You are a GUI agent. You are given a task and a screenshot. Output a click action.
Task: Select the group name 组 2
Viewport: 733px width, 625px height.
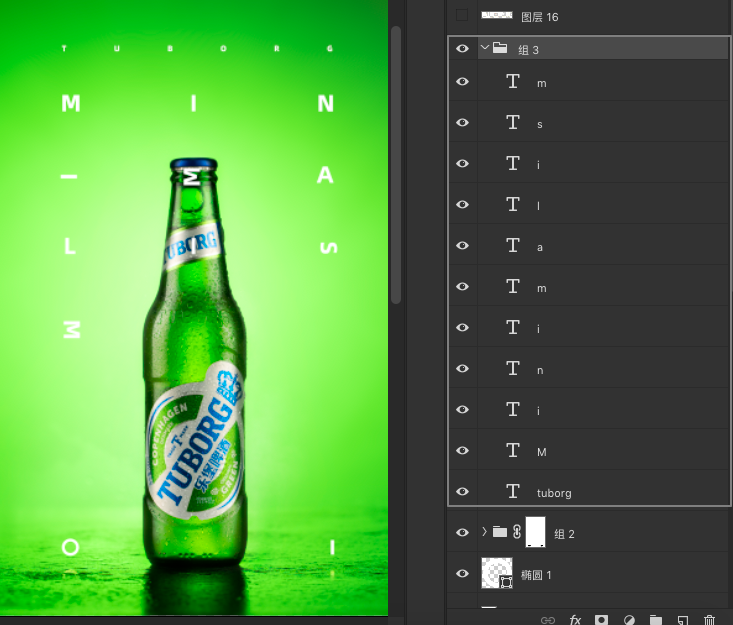[x=564, y=534]
